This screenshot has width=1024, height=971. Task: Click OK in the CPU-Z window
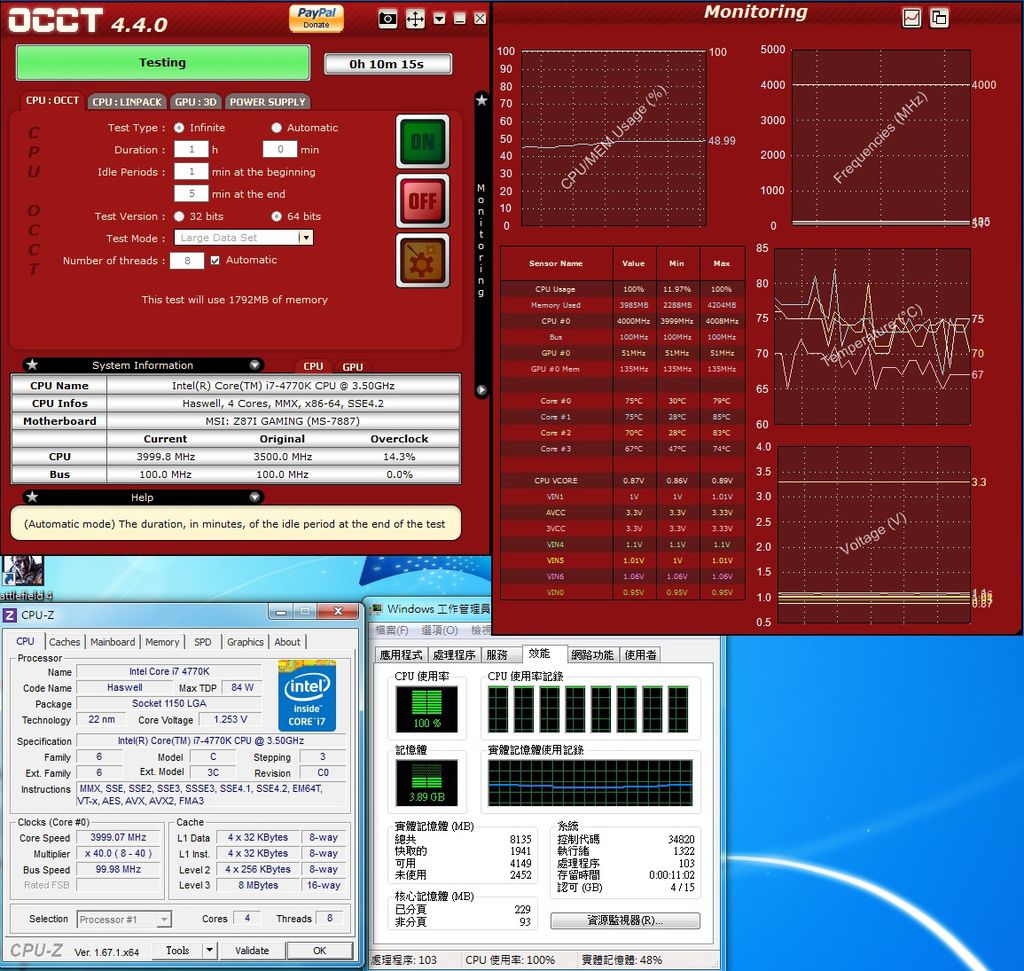coord(319,951)
